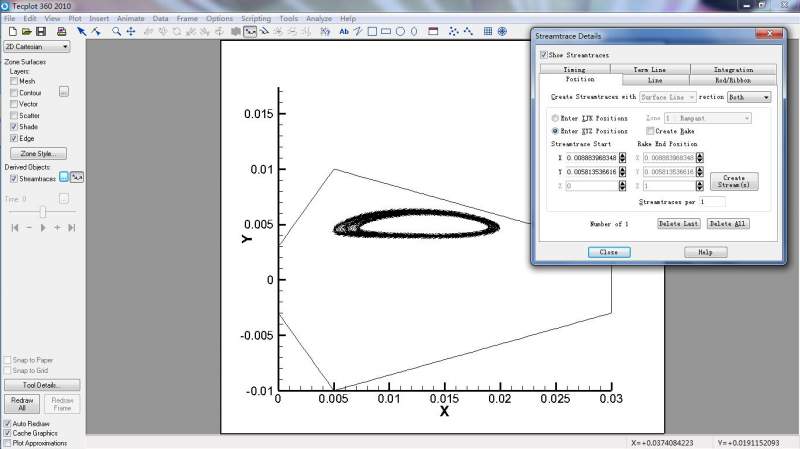This screenshot has height=449, width=800.
Task: Click the Create Scatter Zone toolbar icon
Action: point(454,32)
